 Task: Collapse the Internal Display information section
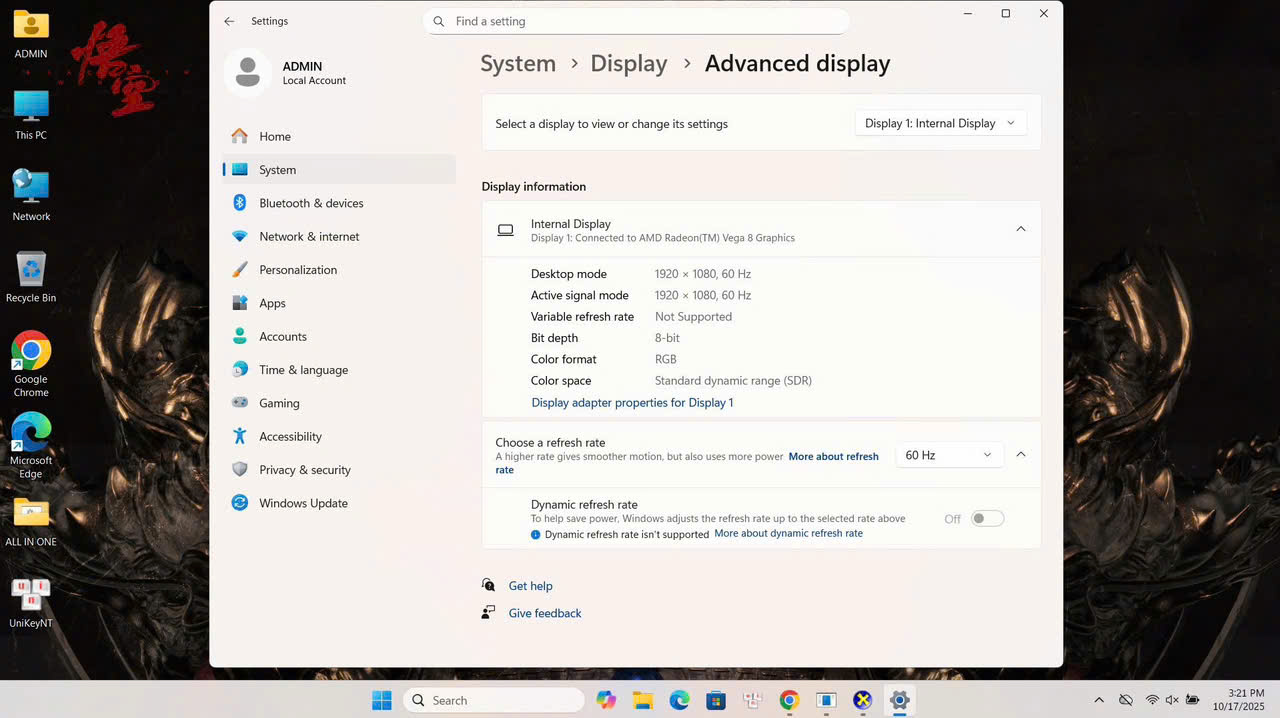click(1020, 229)
